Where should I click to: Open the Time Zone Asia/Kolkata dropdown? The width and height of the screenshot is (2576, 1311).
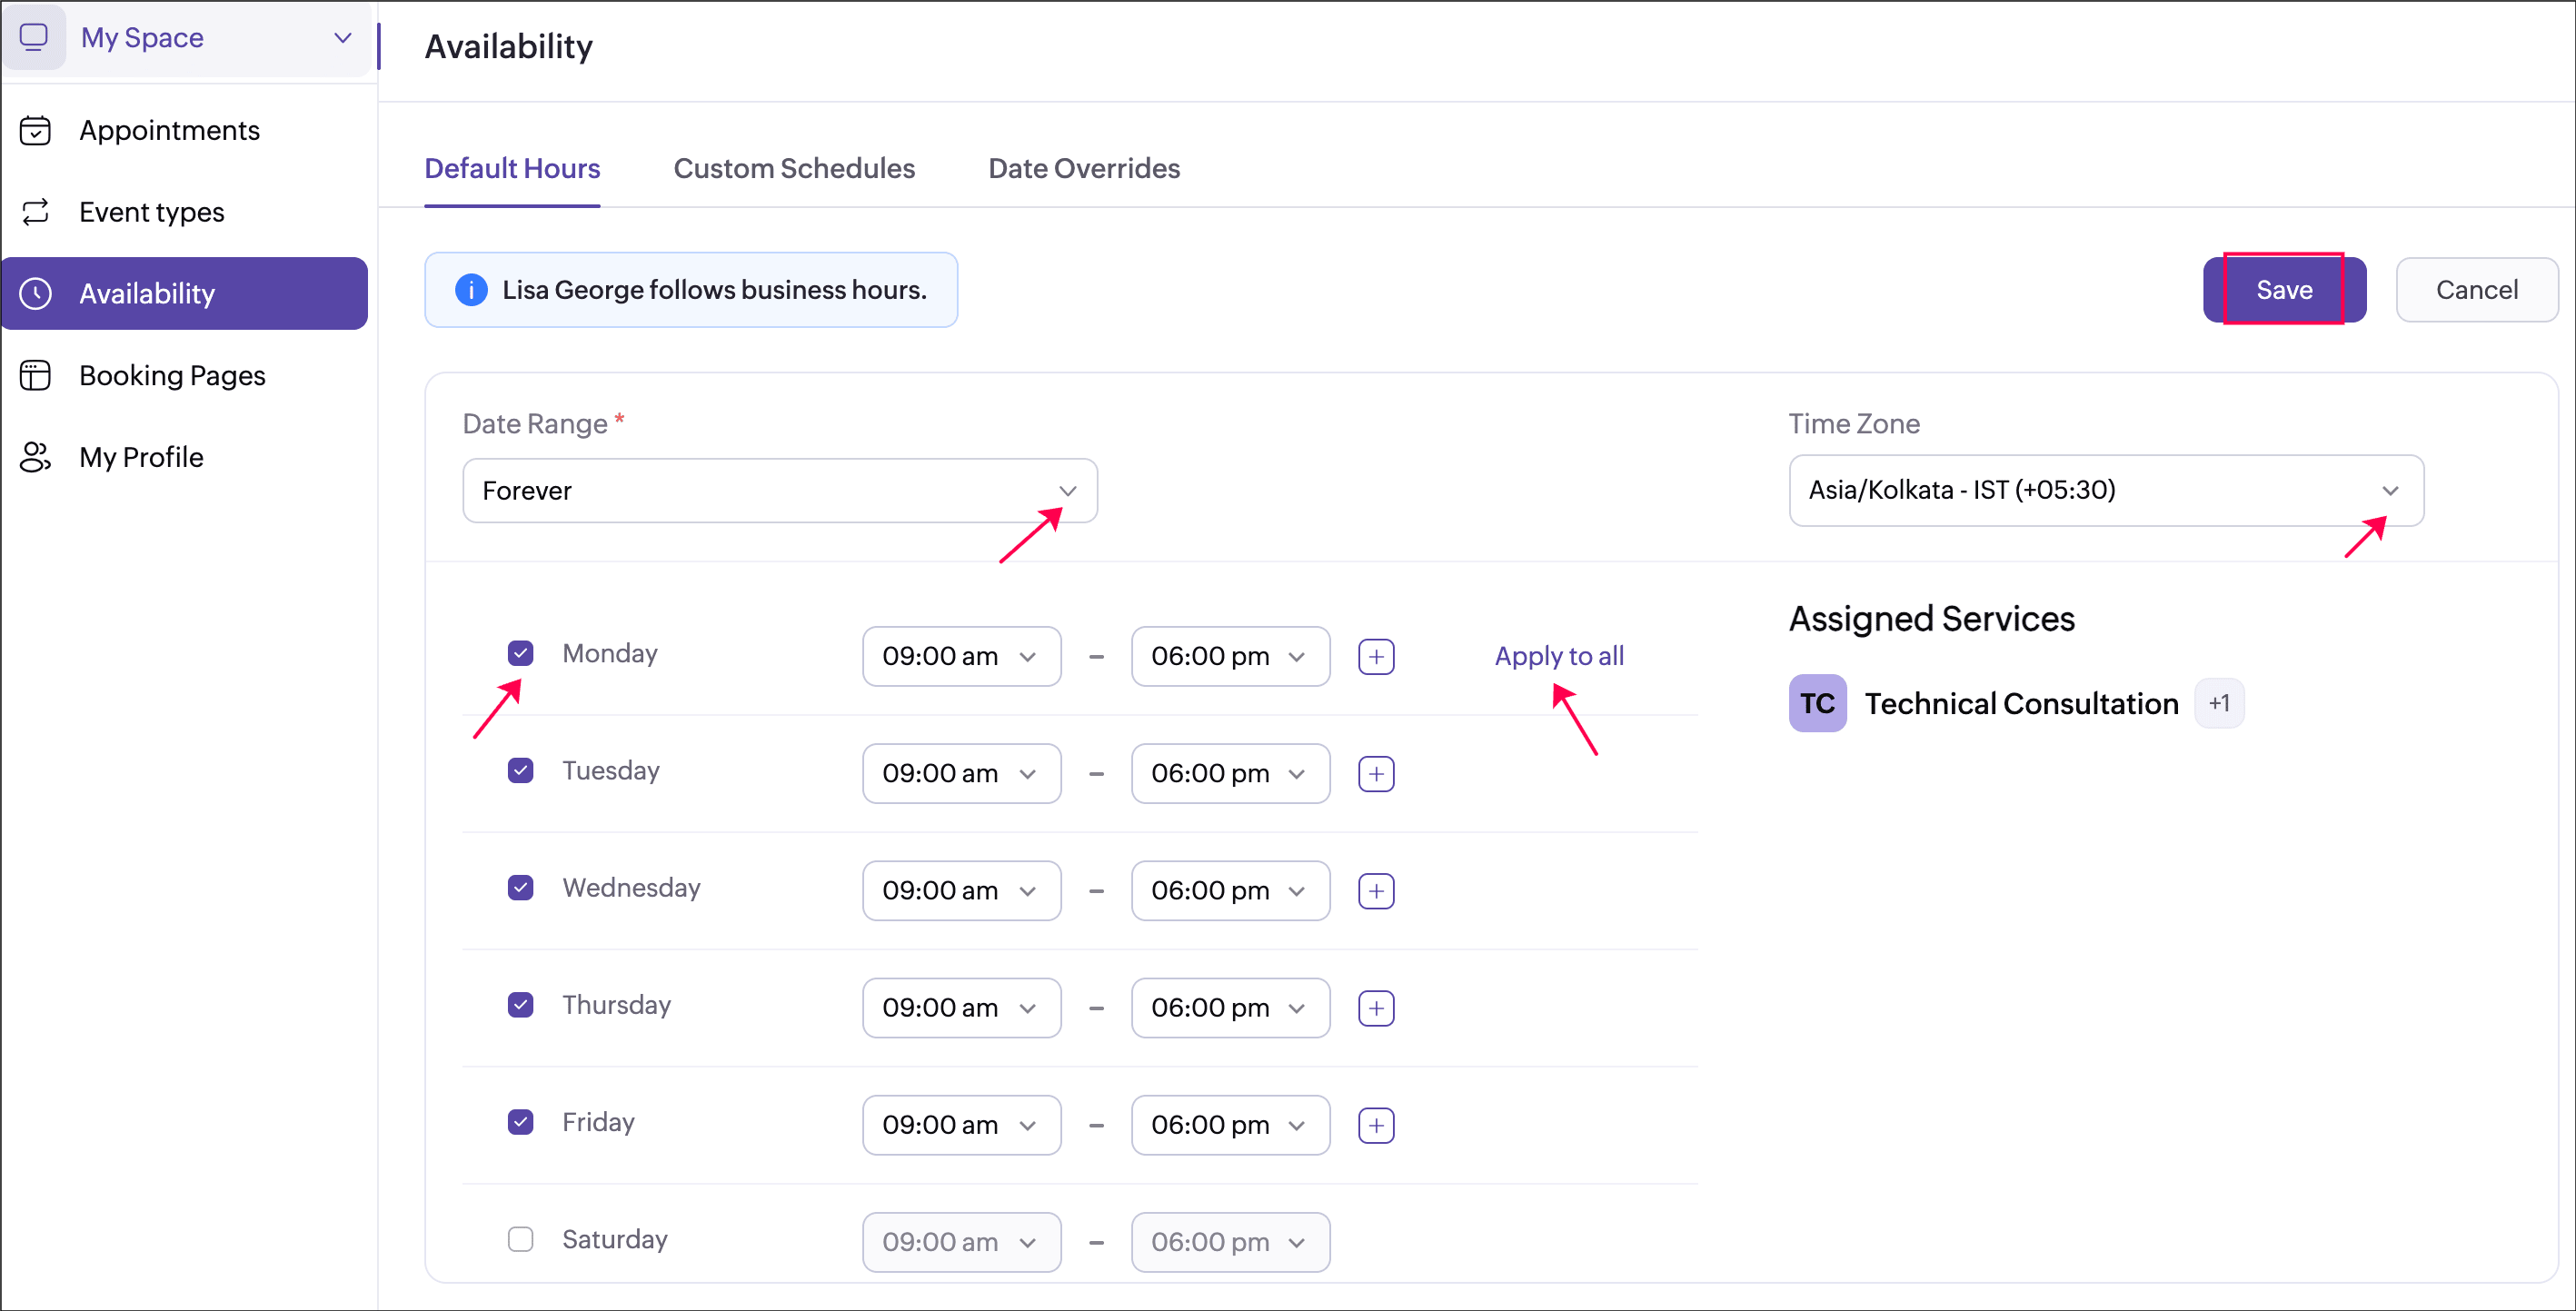tap(2105, 491)
